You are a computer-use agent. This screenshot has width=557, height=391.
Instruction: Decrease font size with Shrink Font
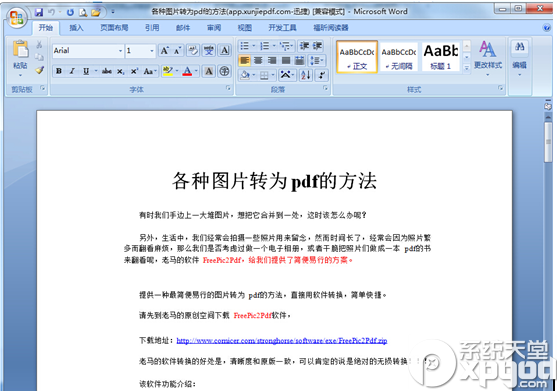(x=177, y=51)
